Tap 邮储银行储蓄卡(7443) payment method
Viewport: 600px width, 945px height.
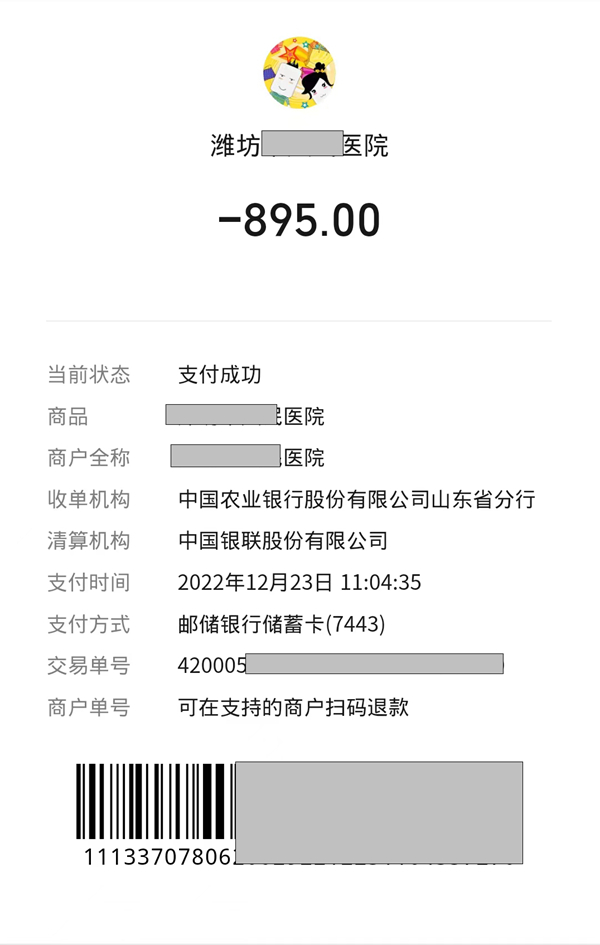tap(281, 625)
